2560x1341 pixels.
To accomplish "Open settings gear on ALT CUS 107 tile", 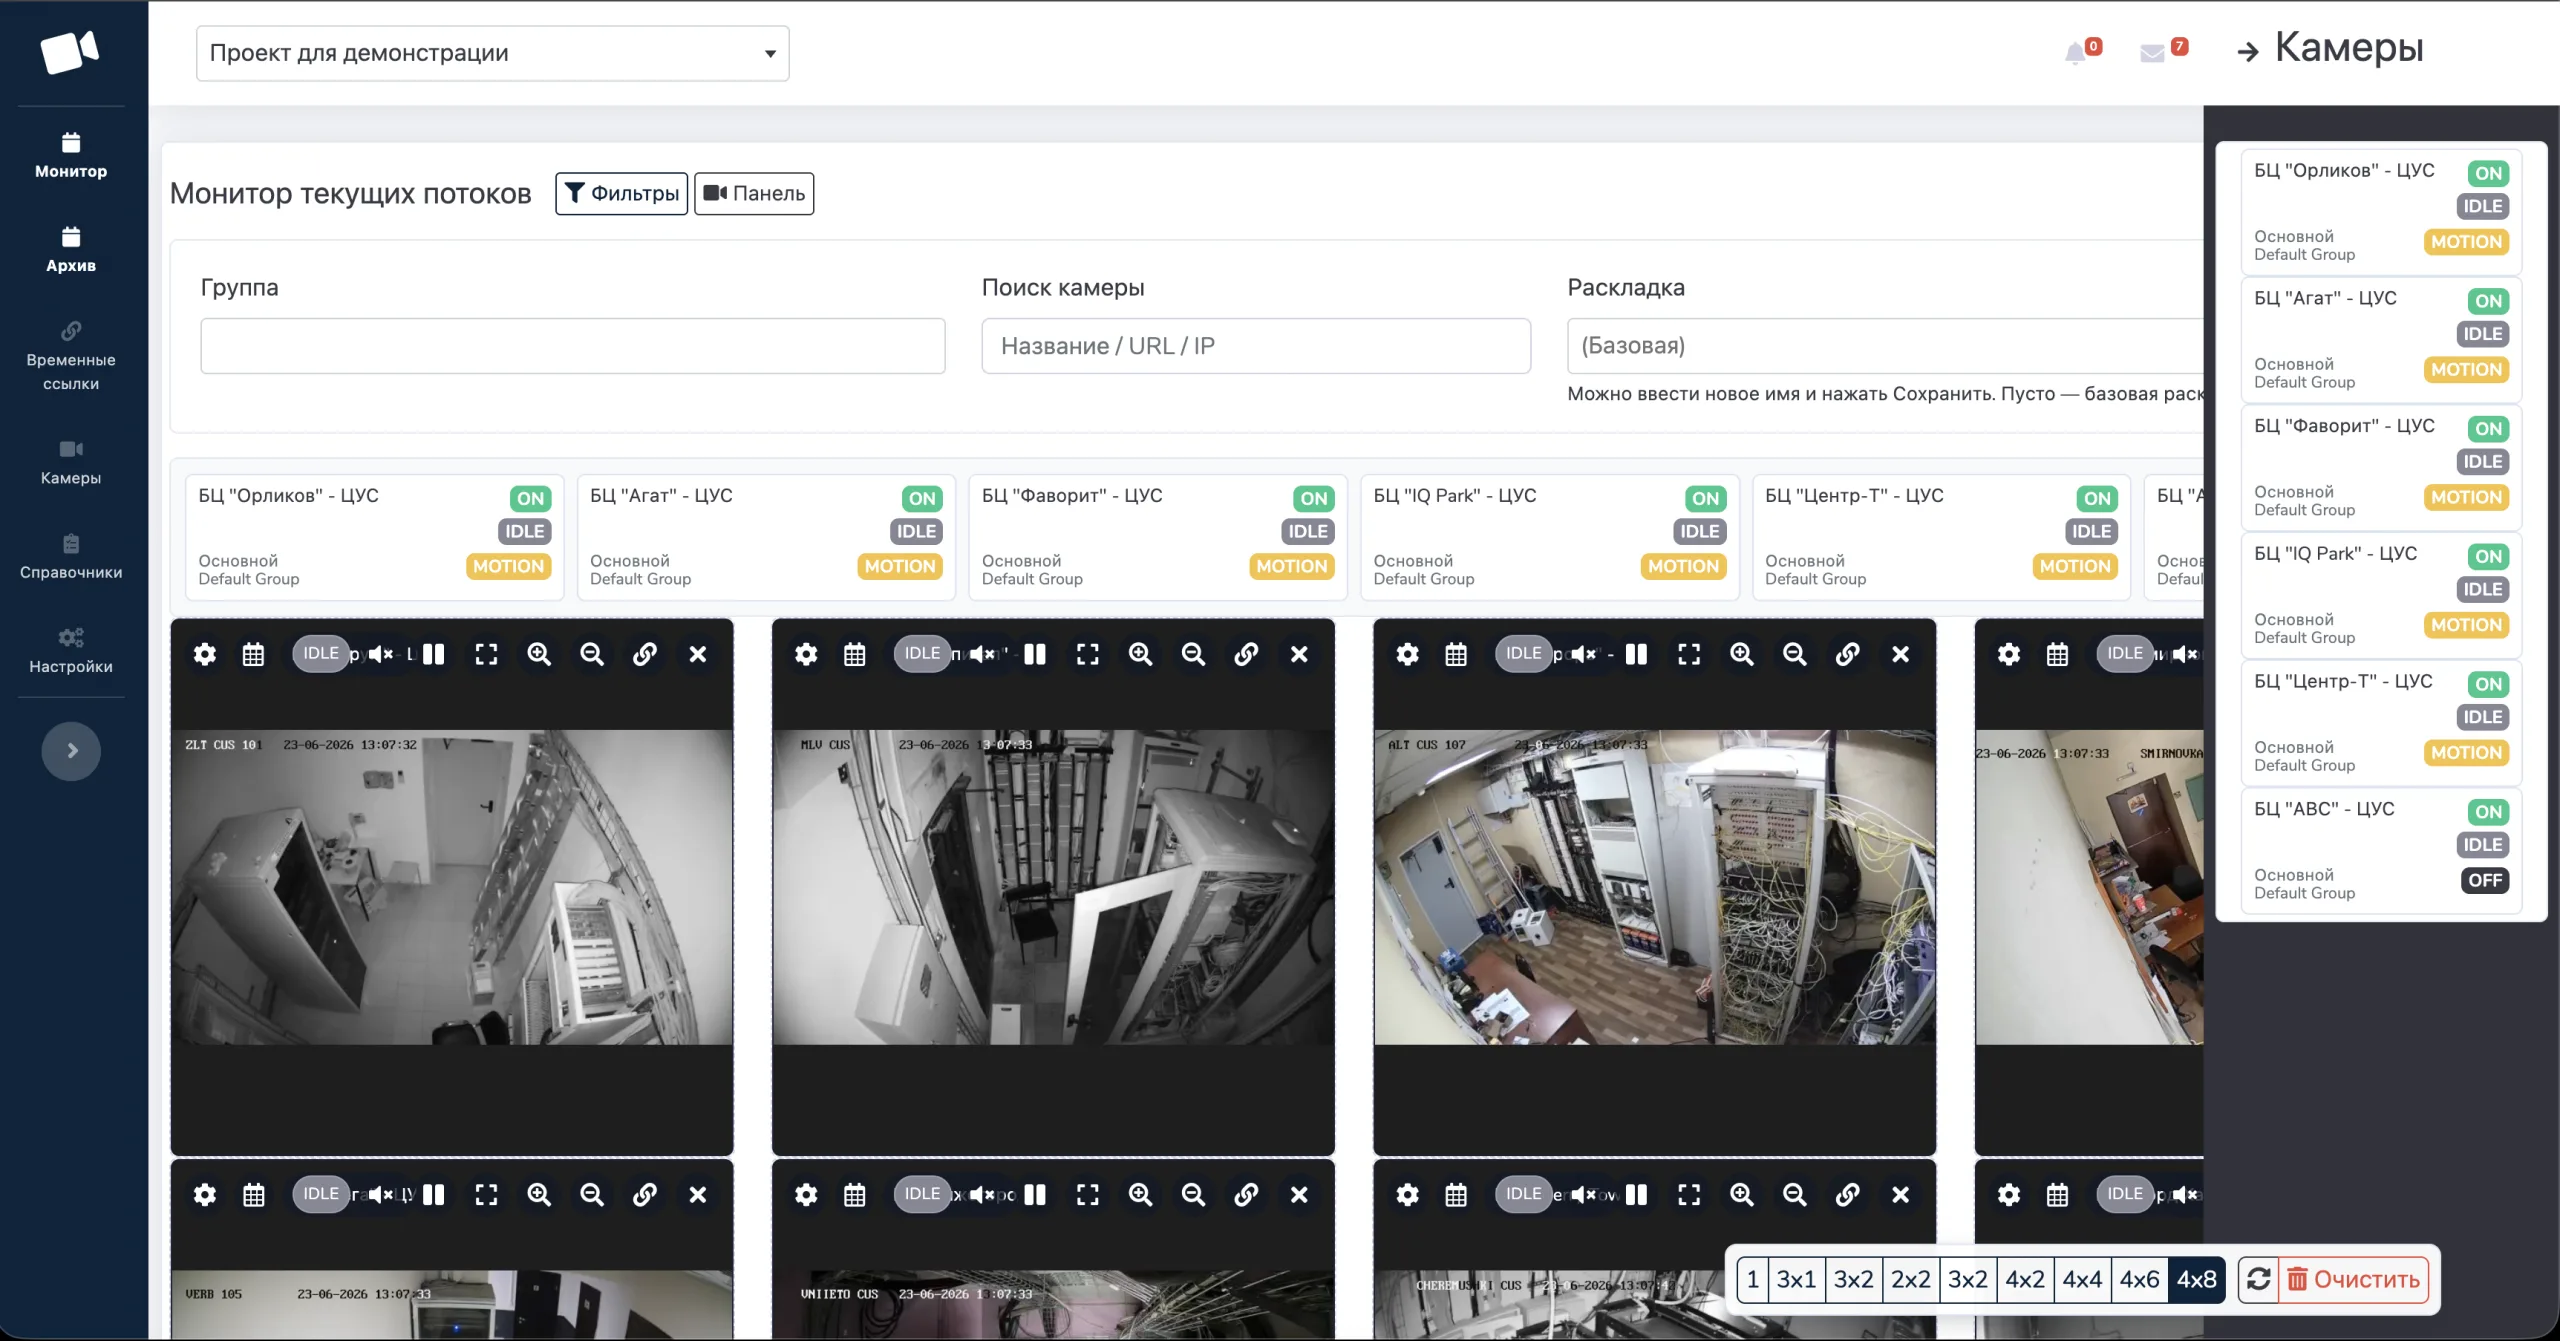I will tap(1407, 654).
